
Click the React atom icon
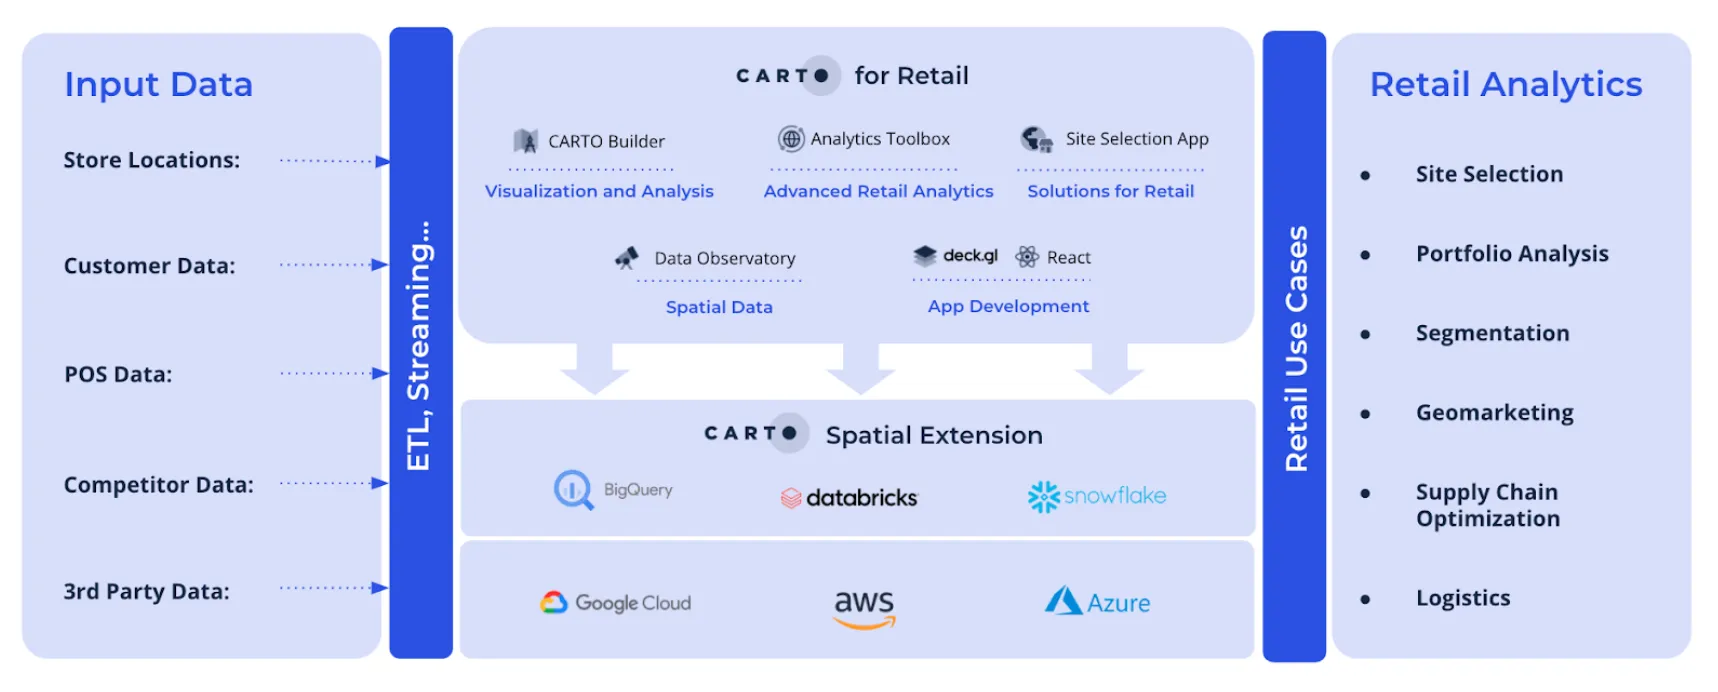pos(1027,257)
